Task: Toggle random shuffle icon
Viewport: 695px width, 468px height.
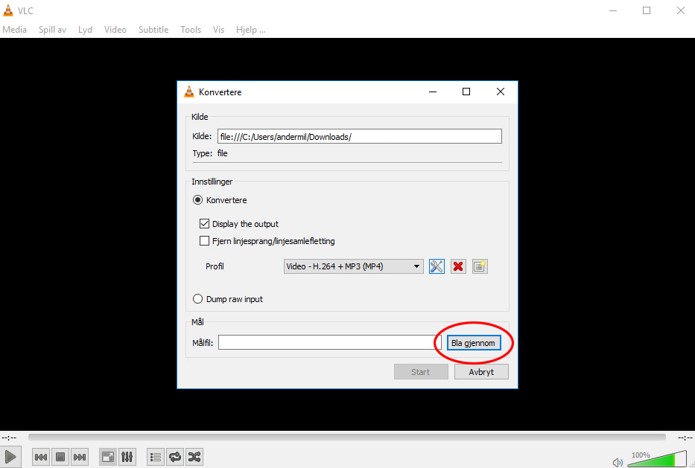Action: pos(194,456)
